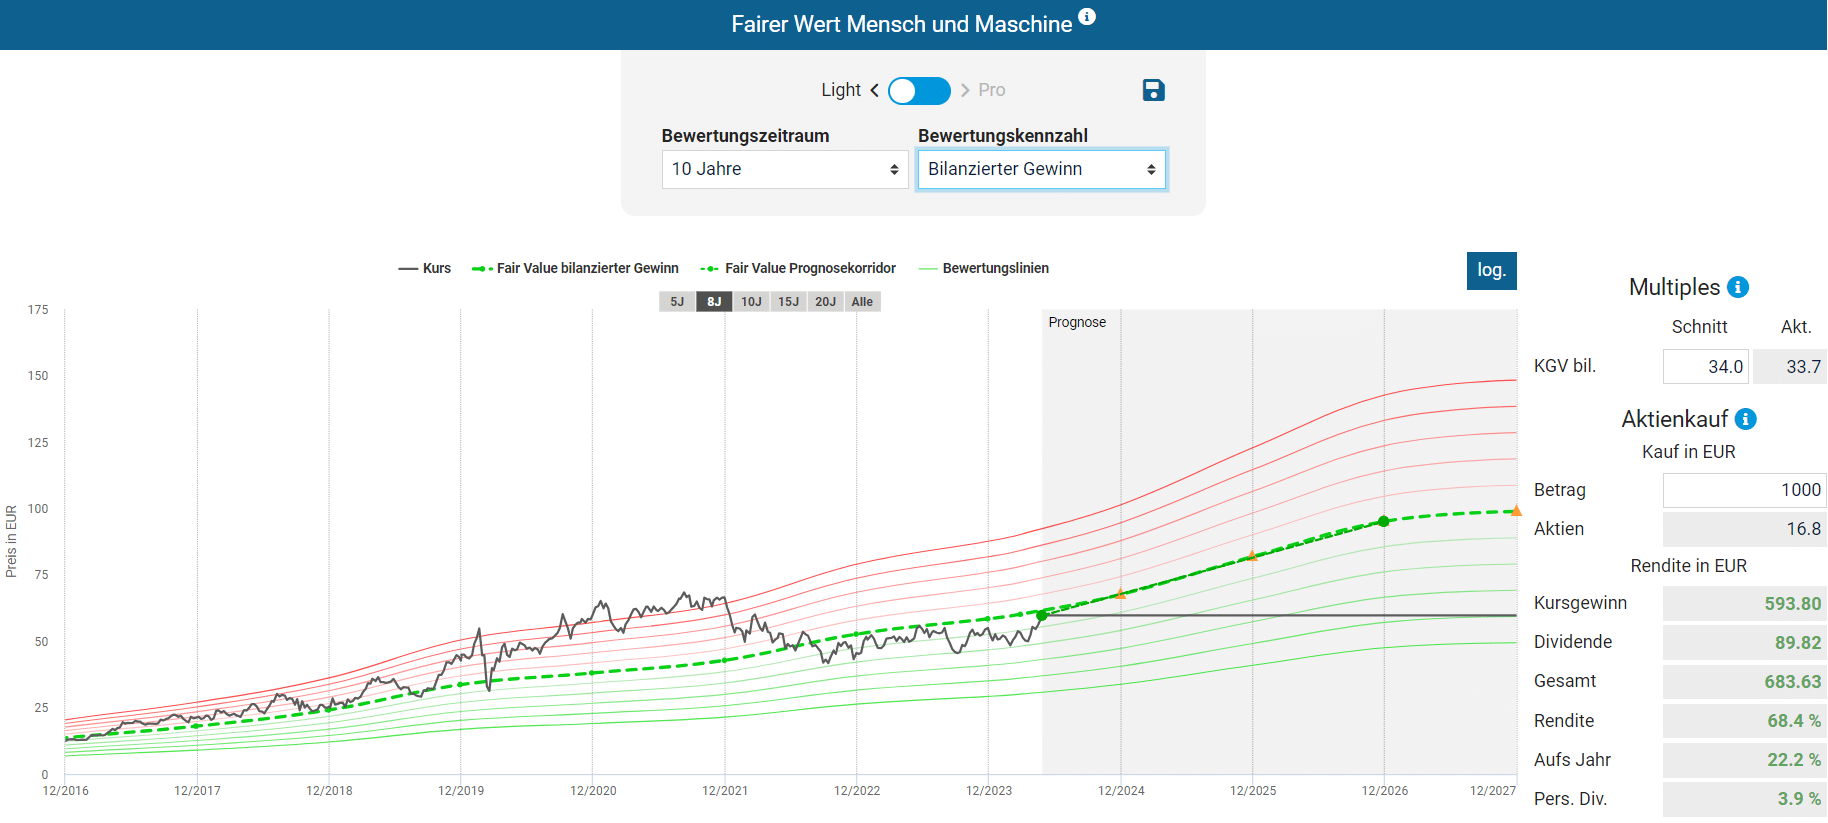Select the 5J time range tab
1828x823 pixels.
(677, 302)
